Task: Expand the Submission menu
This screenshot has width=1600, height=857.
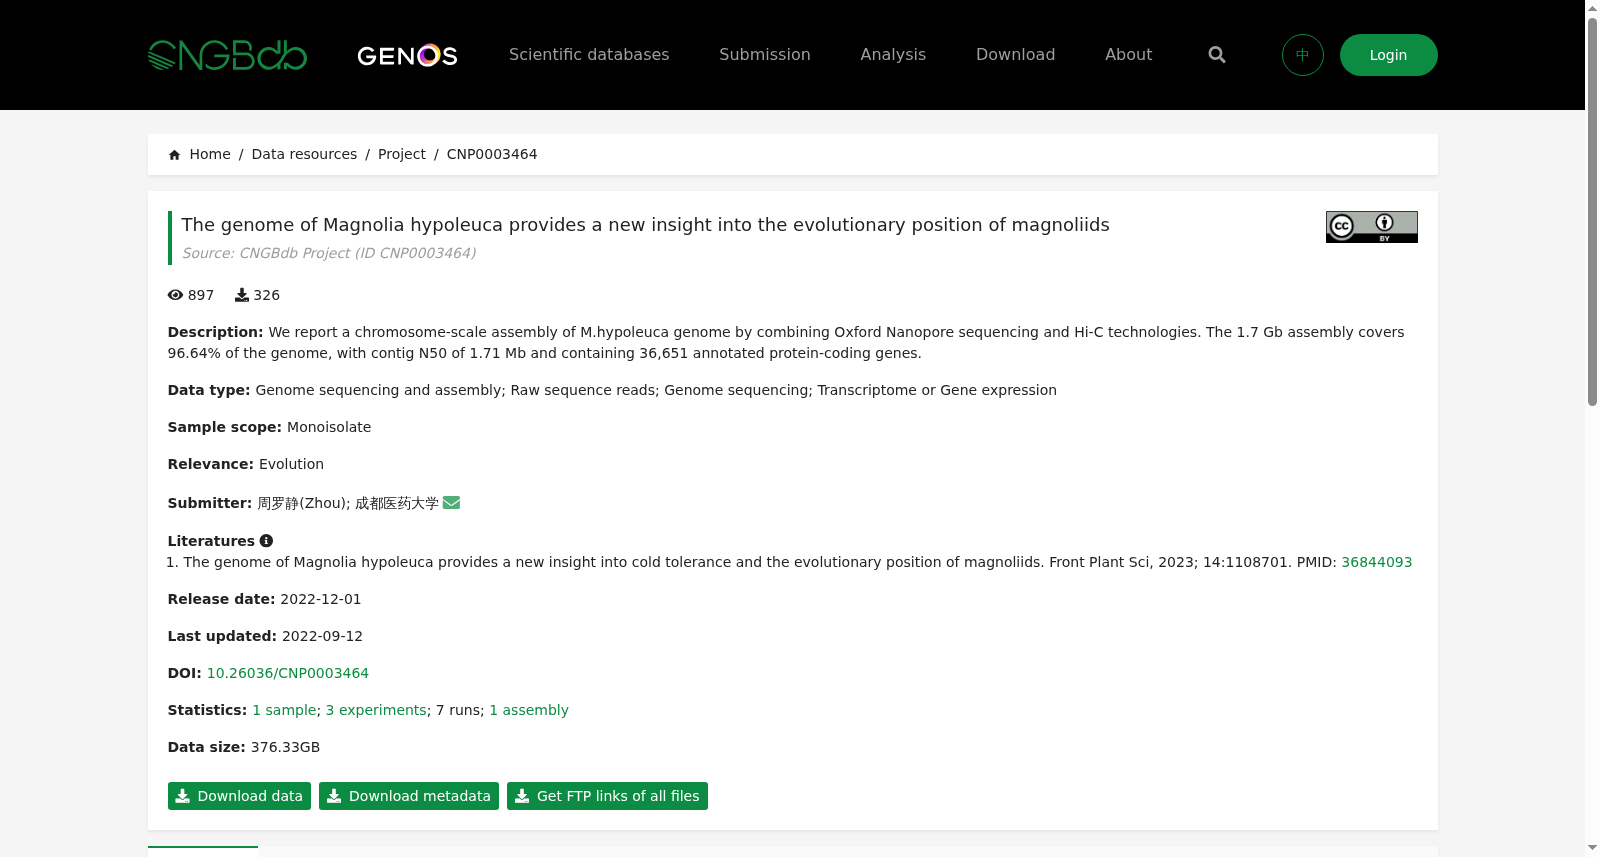Action: pos(765,55)
